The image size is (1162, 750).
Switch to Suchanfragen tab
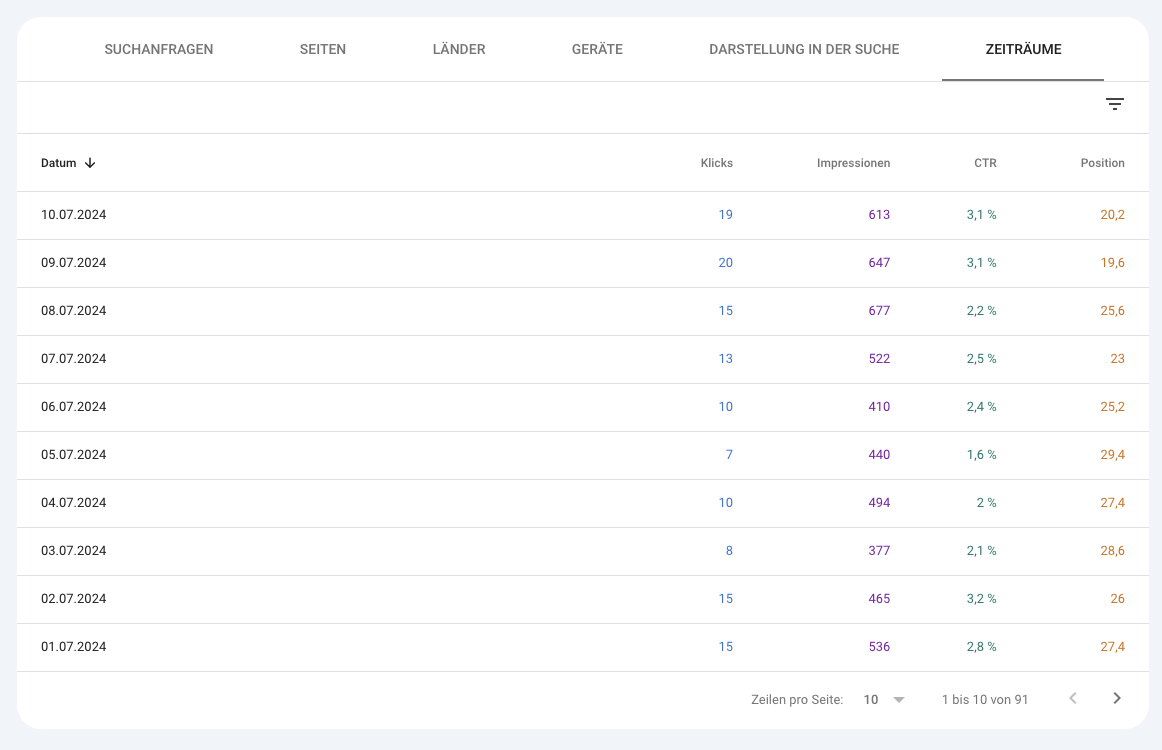159,50
